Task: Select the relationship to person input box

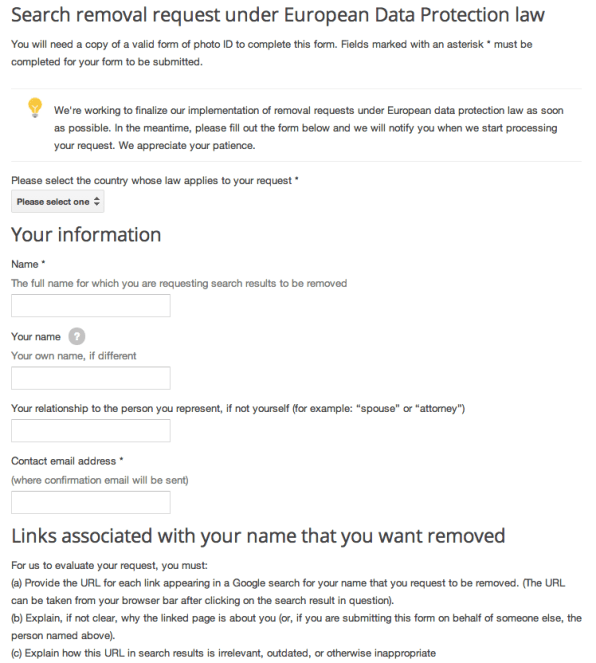Action: pyautogui.click(x=91, y=430)
